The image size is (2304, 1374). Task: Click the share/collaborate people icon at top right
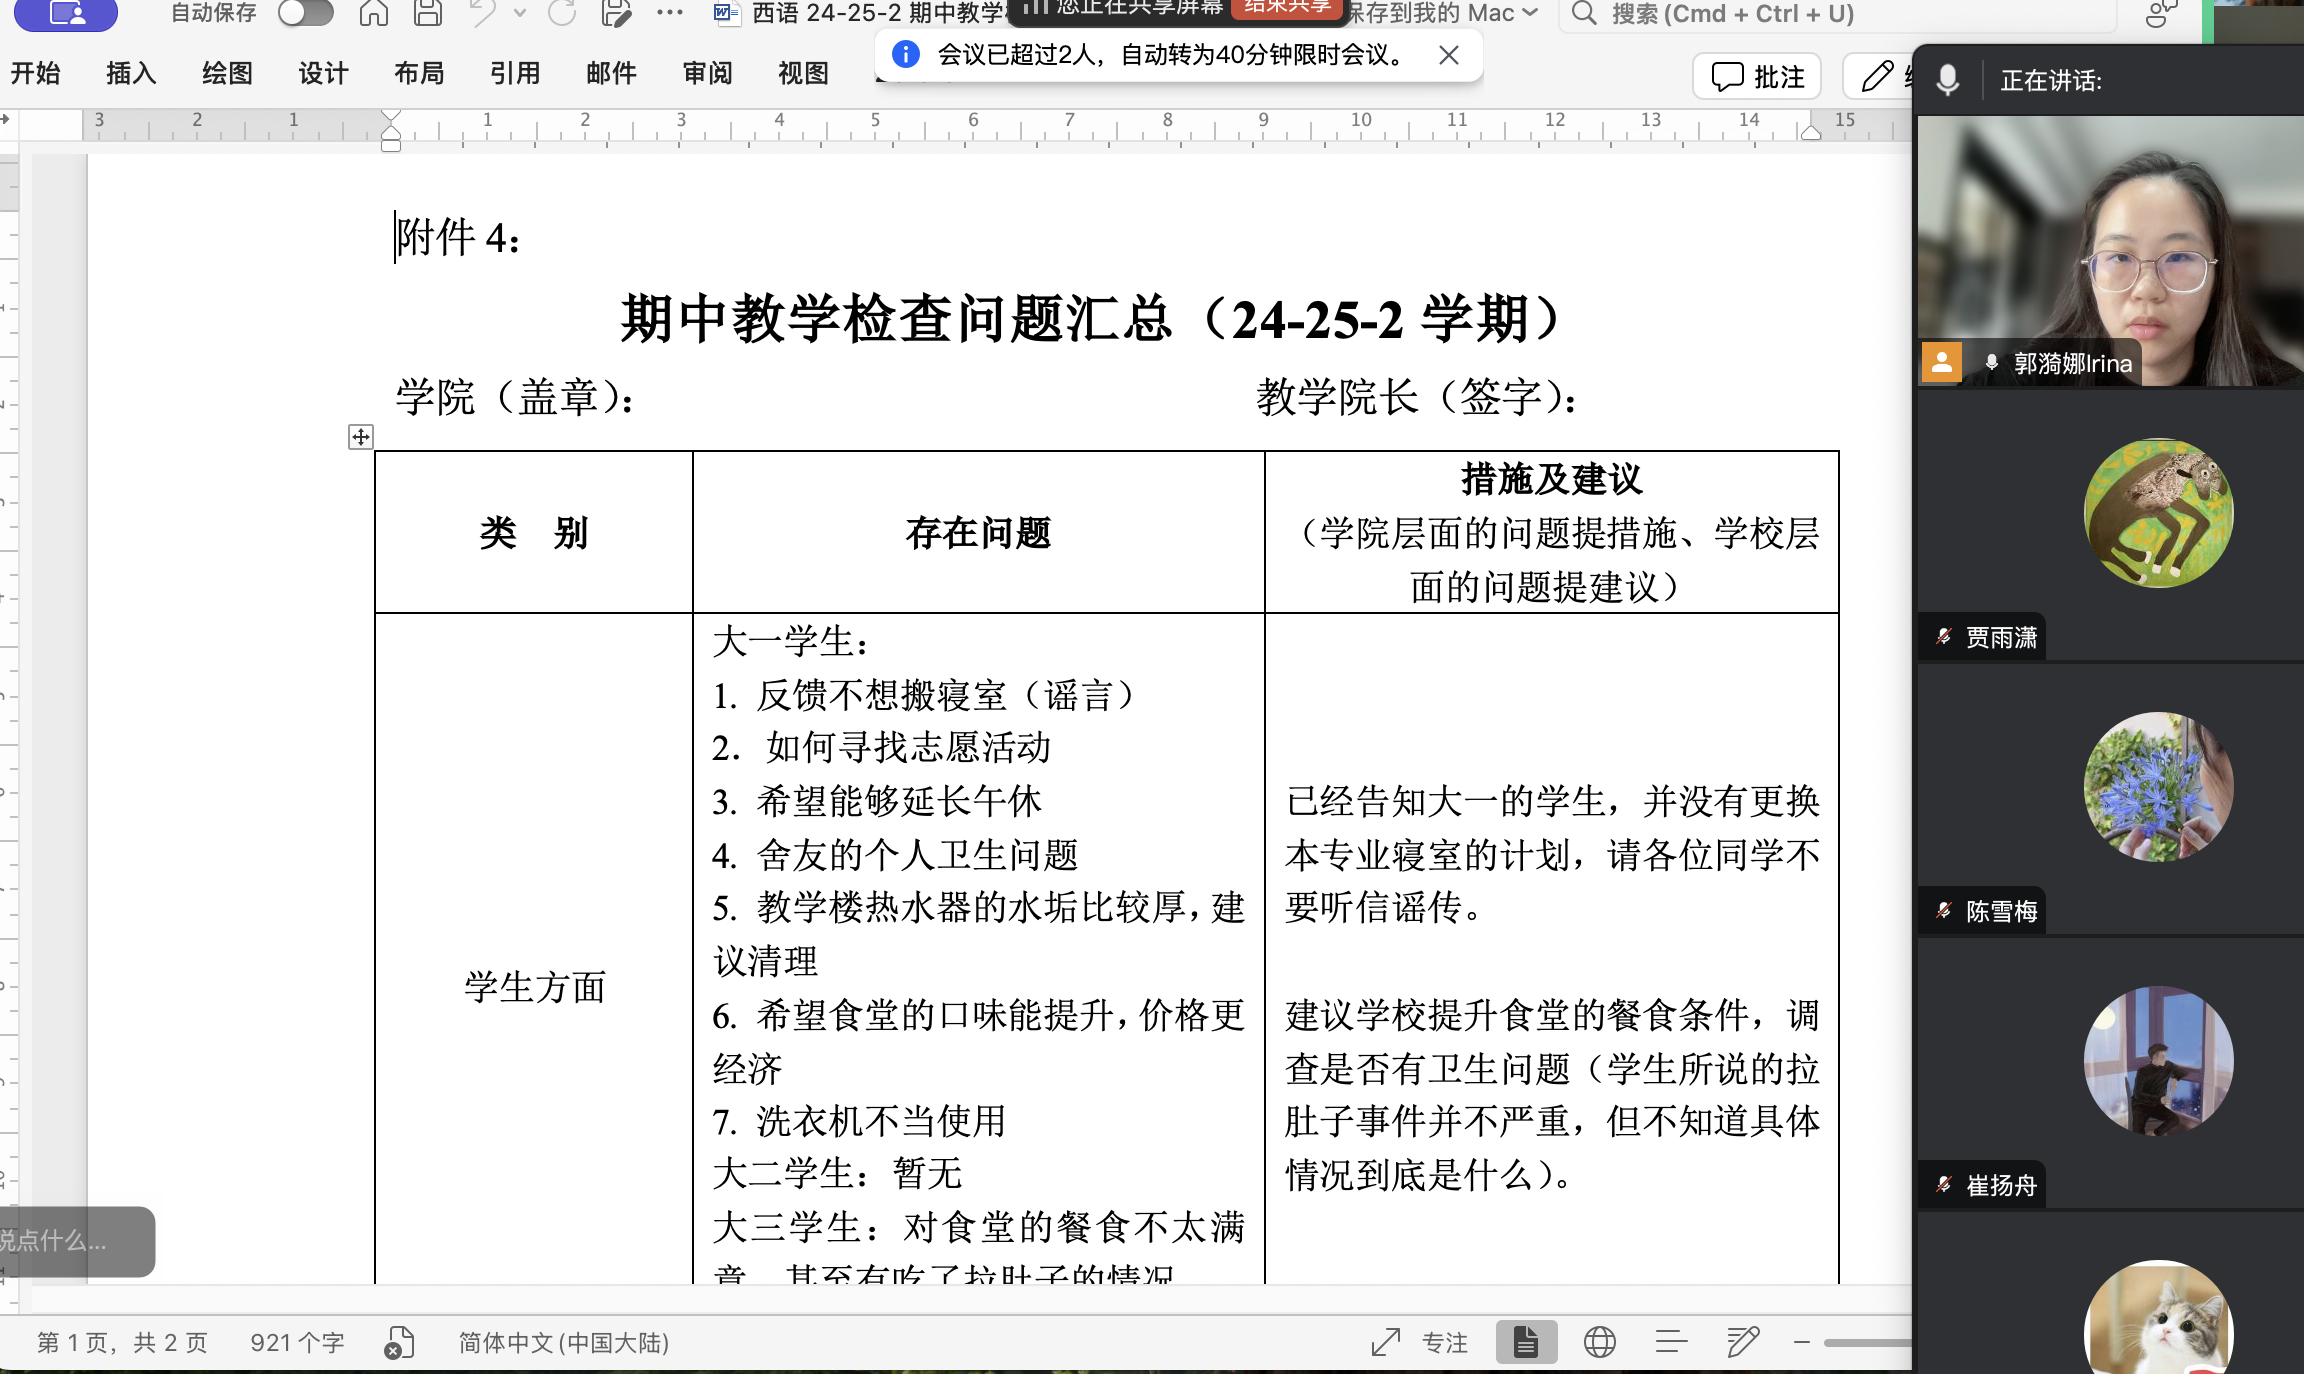pyautogui.click(x=2162, y=13)
